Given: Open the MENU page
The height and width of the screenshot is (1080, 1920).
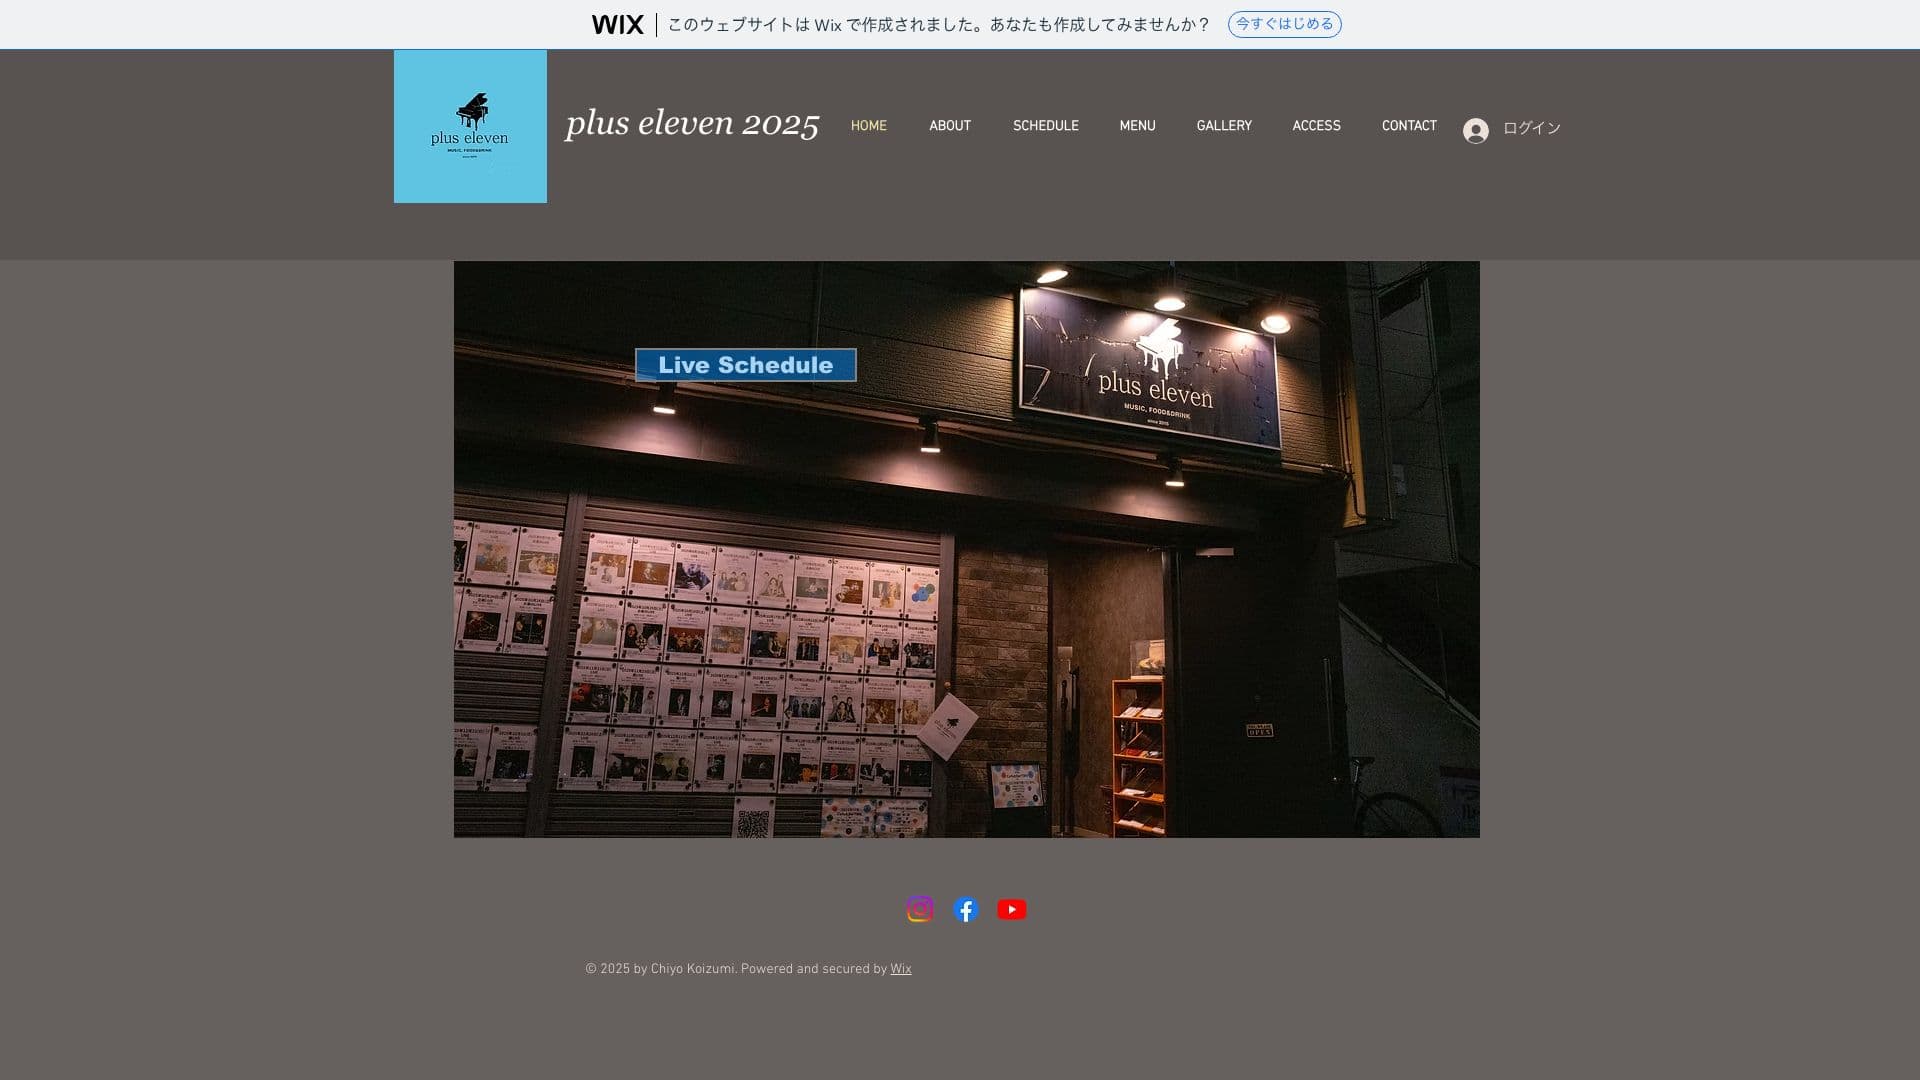Looking at the screenshot, I should click(x=1137, y=126).
